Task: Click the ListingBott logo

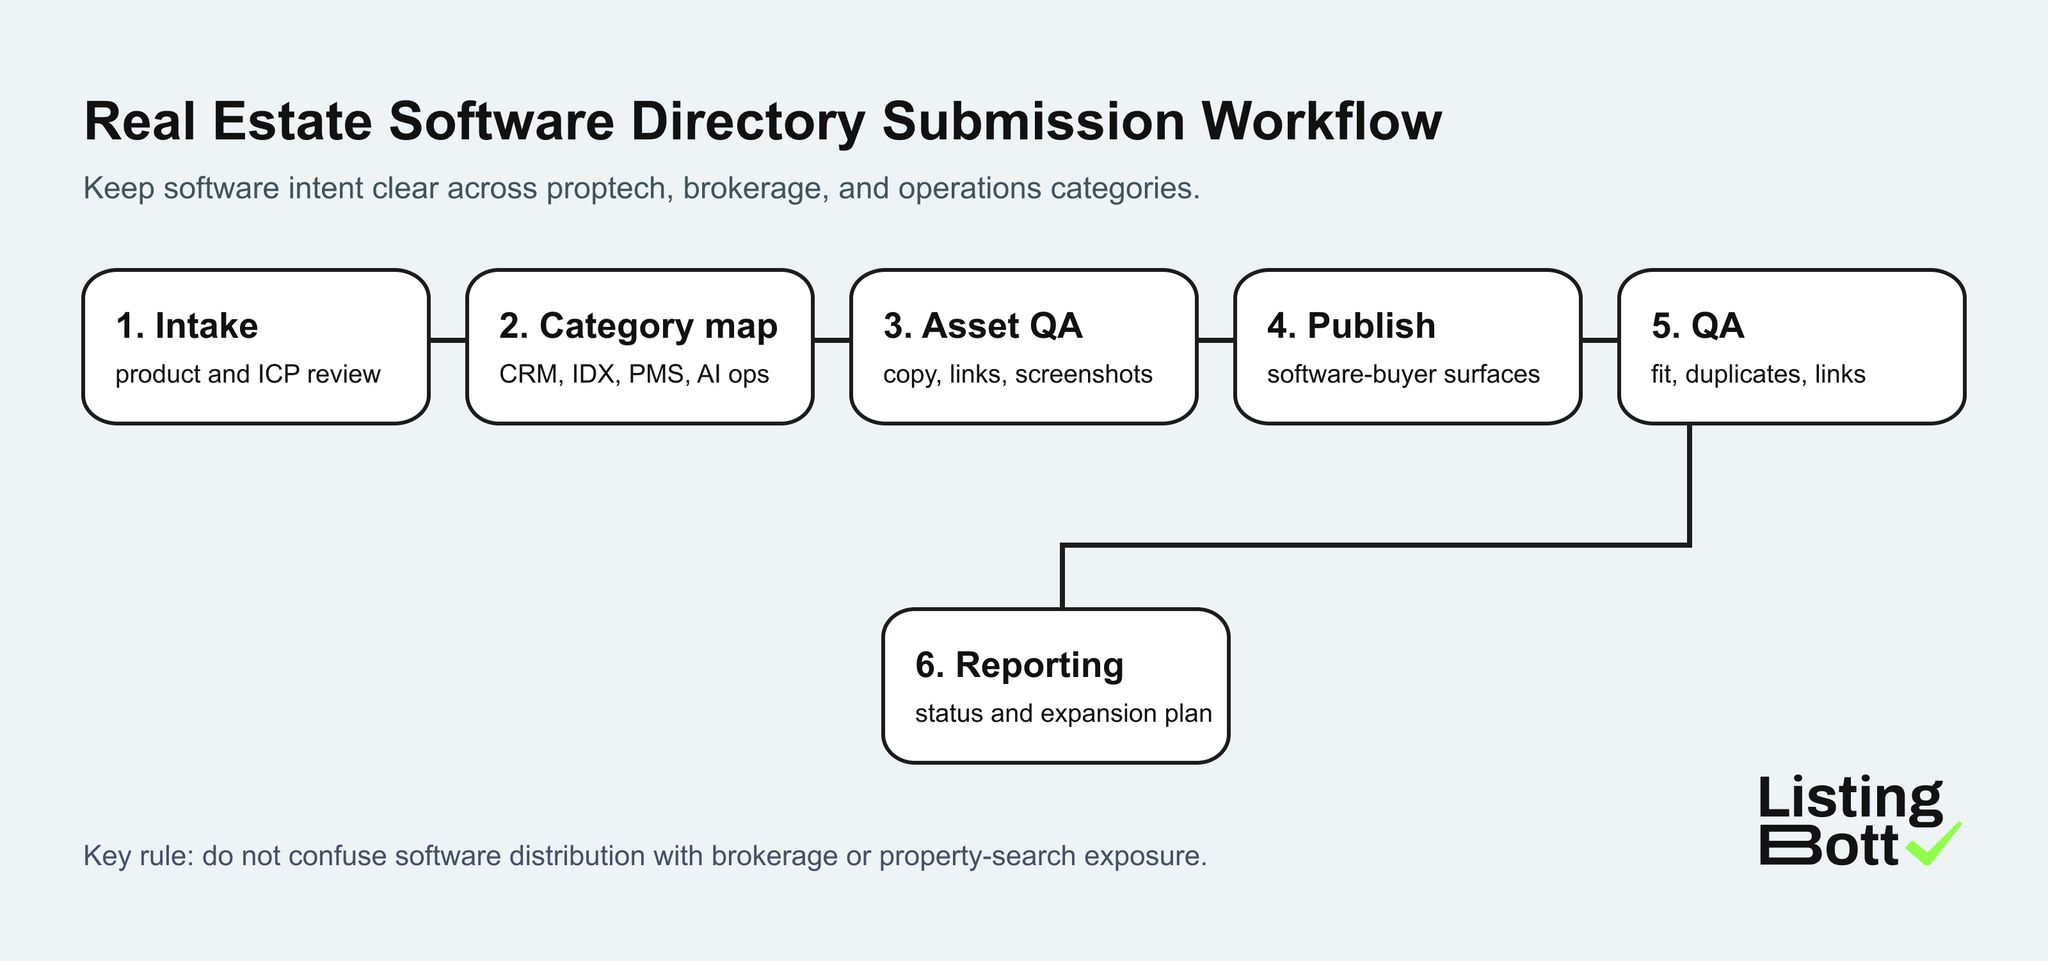Action: [1860, 821]
